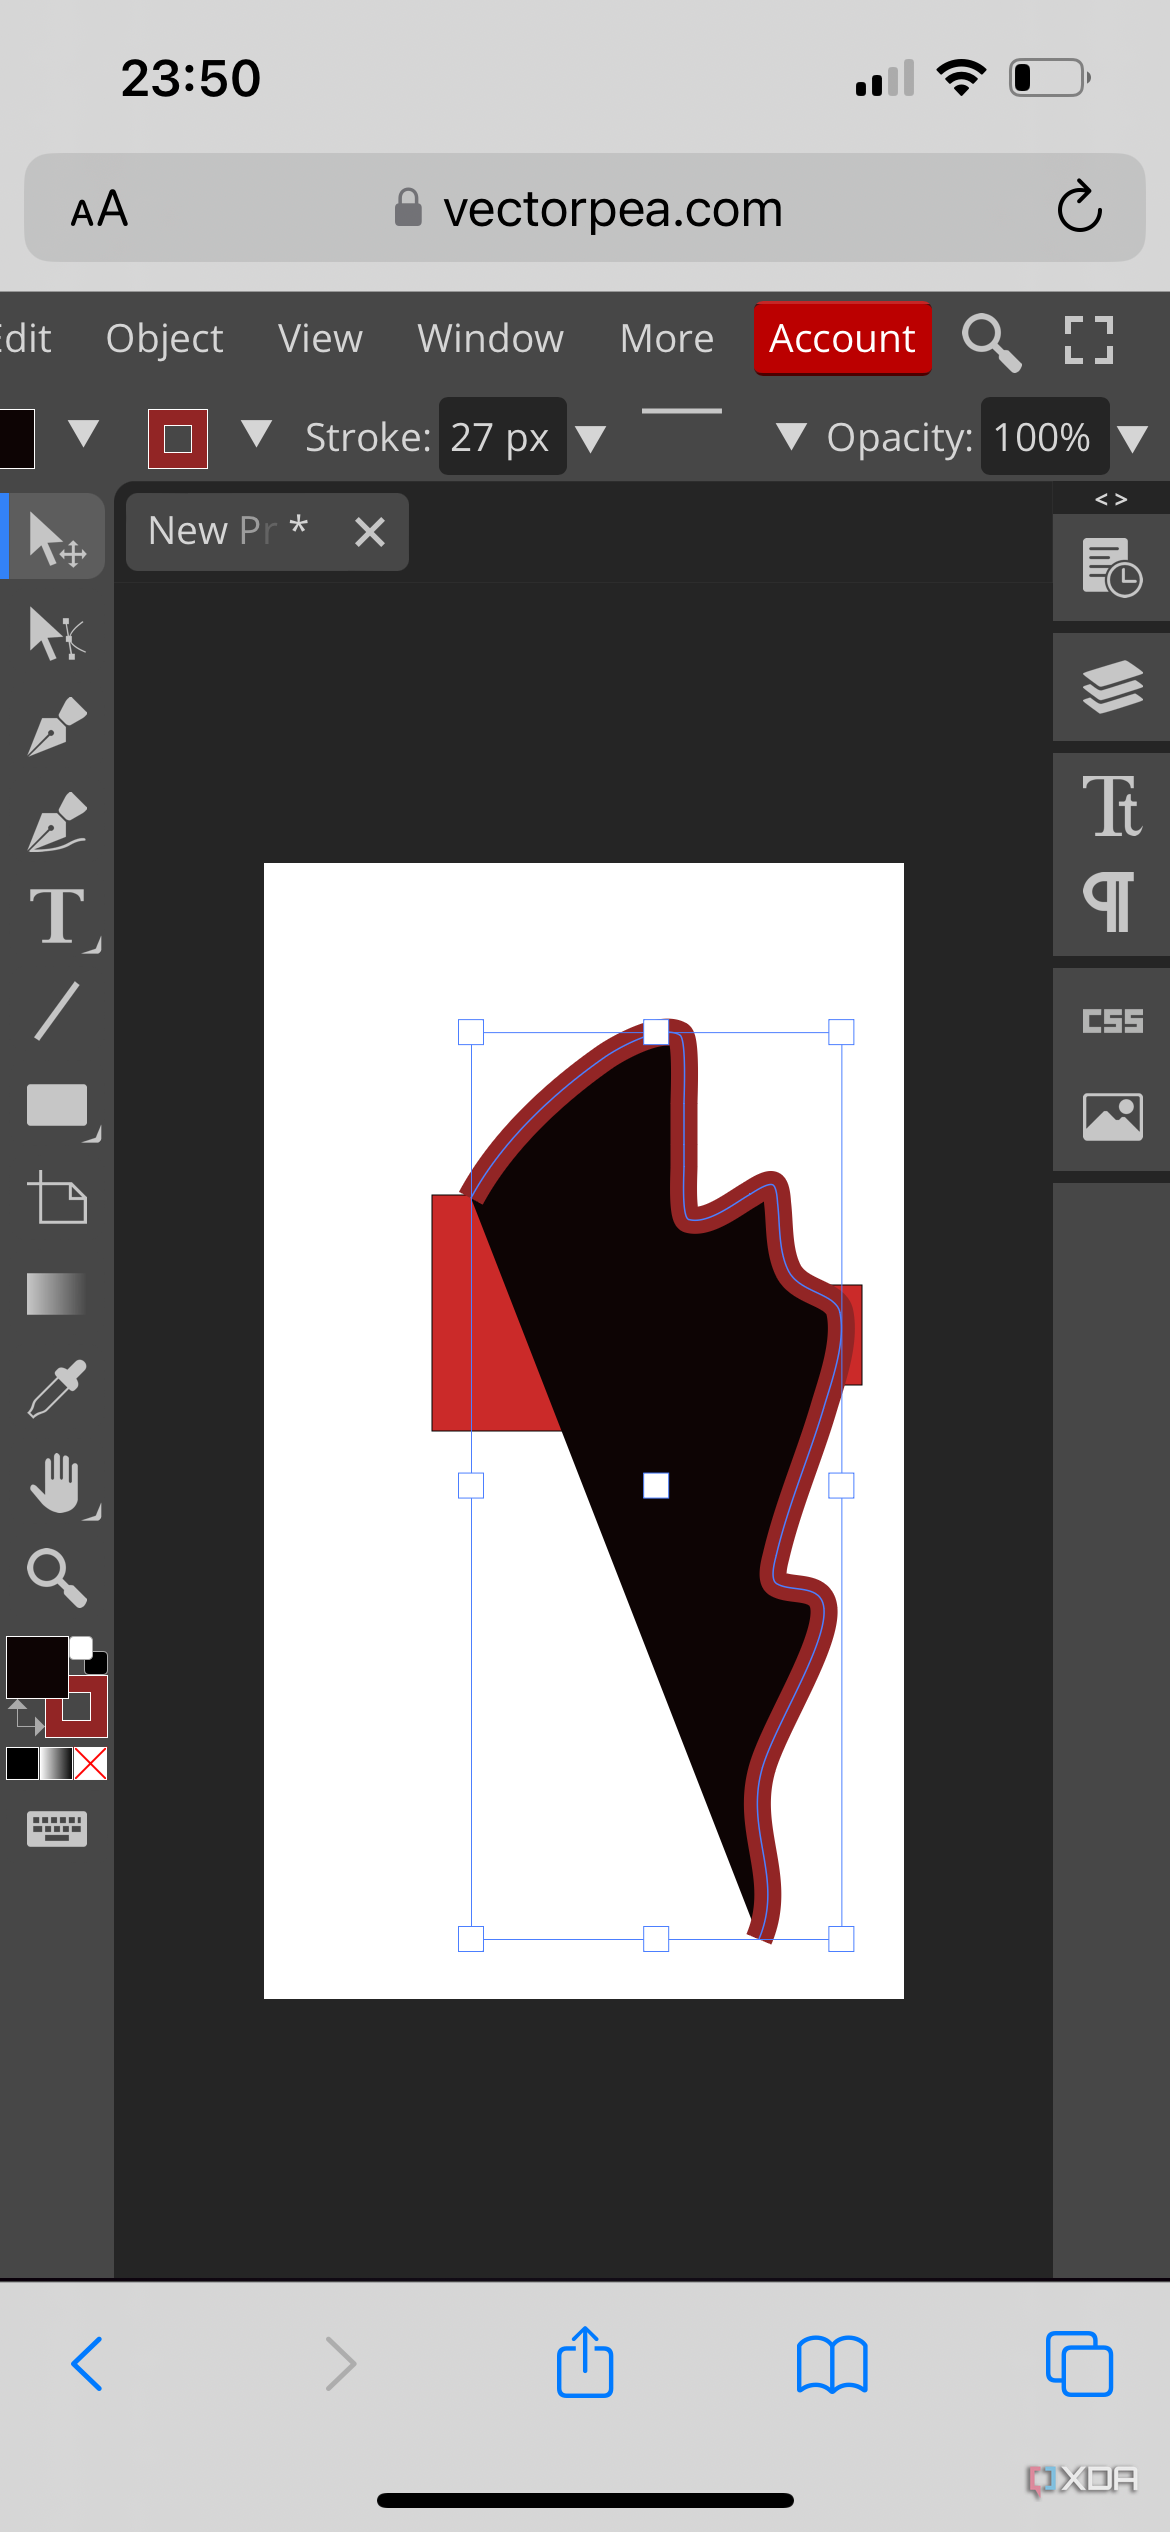Viewport: 1170px width, 2532px height.
Task: Select the Direct Select tool
Action: pyautogui.click(x=56, y=634)
